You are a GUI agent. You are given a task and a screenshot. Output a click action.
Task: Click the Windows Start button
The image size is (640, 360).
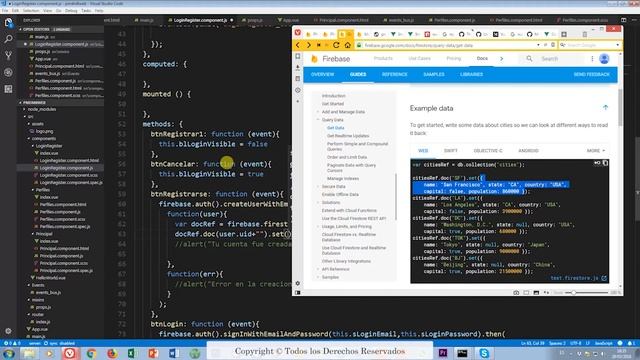(x=8, y=353)
